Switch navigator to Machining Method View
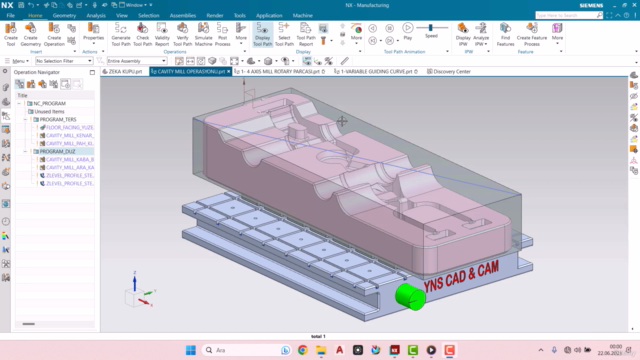Image resolution: width=640 pixels, height=360 pixels. point(54,84)
